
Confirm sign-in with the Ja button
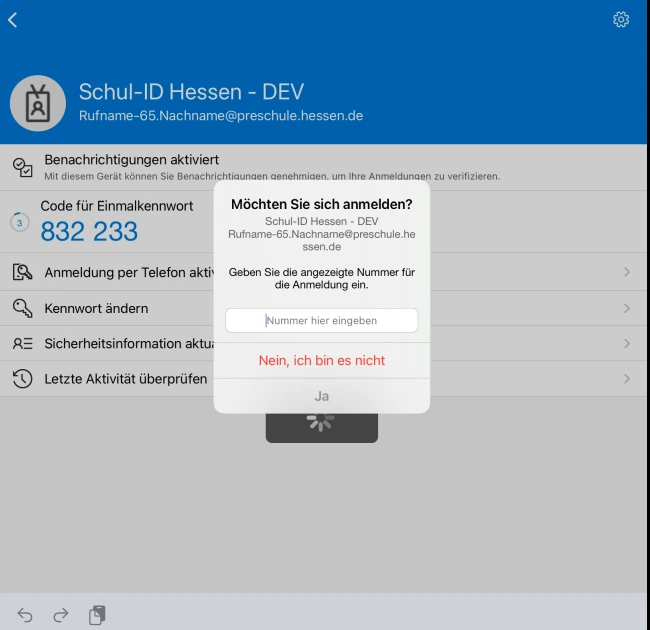[x=322, y=396]
